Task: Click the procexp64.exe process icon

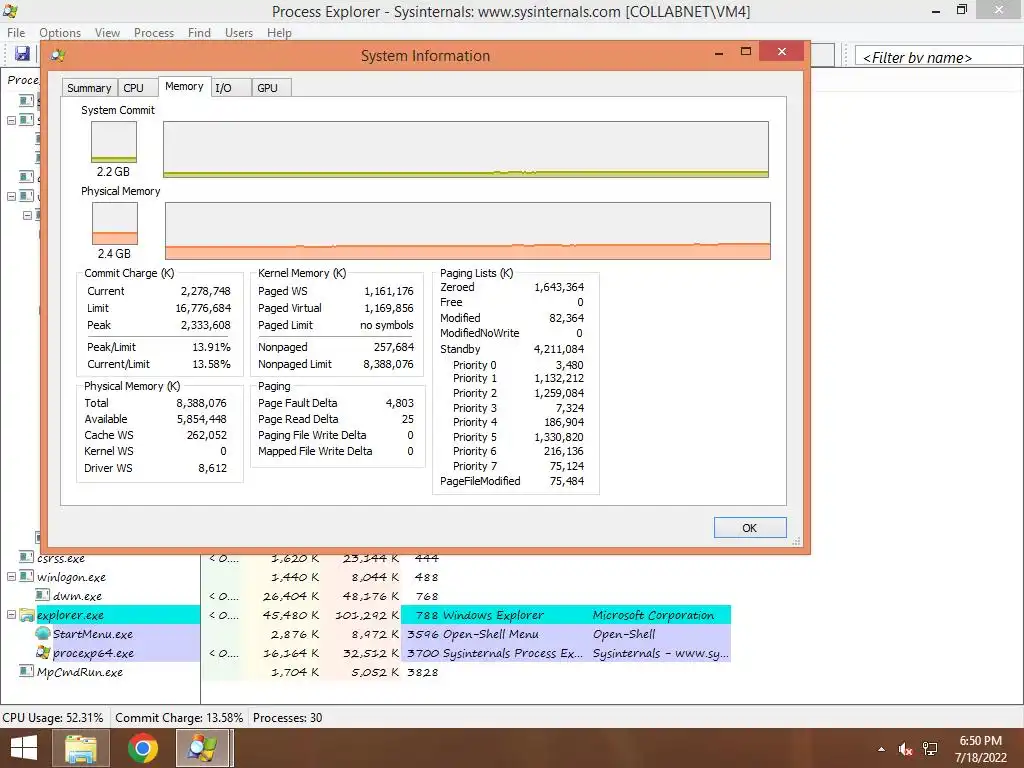Action: 43,652
